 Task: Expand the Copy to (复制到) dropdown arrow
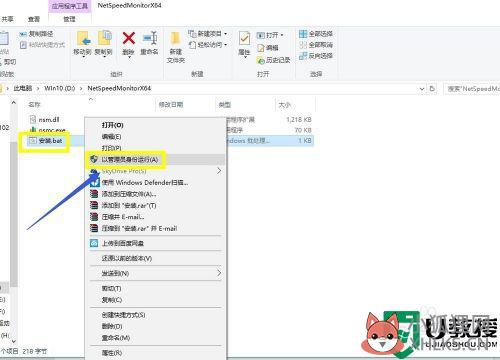click(104, 57)
